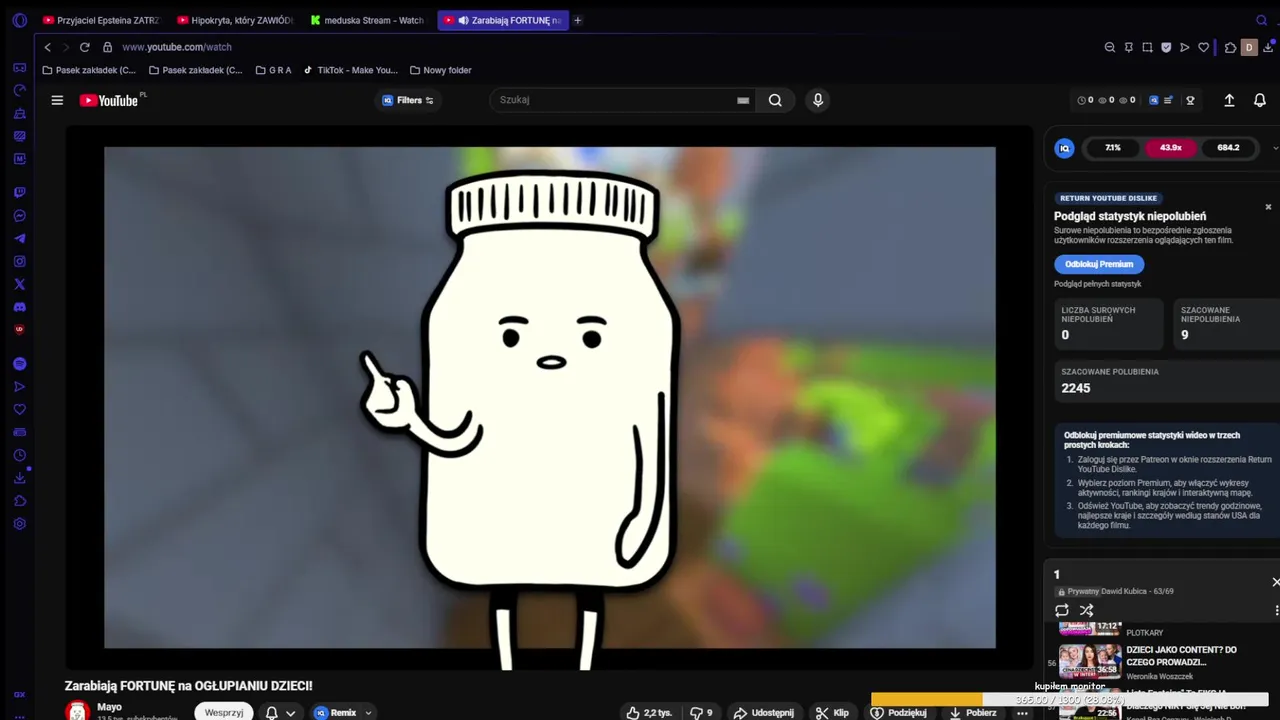Open YouTube notifications bell
Viewport: 1280px width, 720px height.
[x=1260, y=100]
